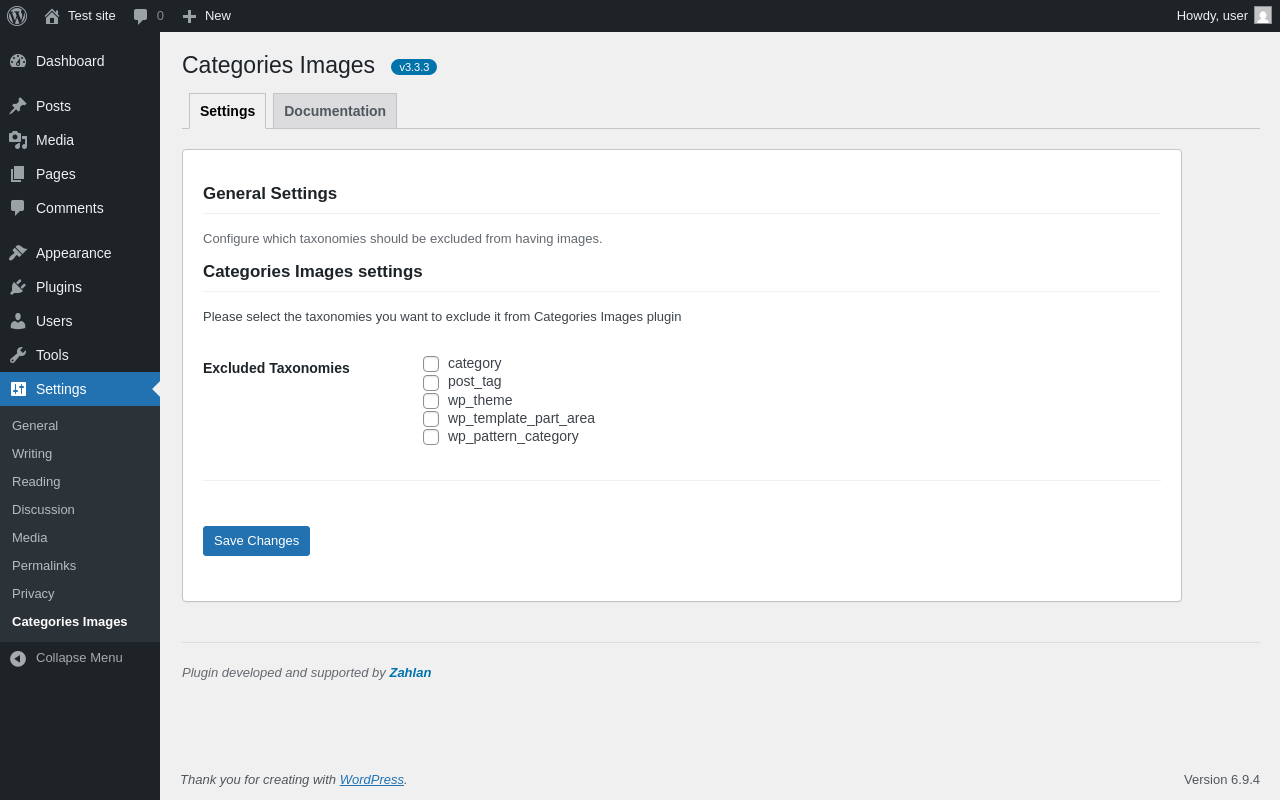Switch to the Documentation tab
Screen dimensions: 1280x800
click(x=335, y=111)
